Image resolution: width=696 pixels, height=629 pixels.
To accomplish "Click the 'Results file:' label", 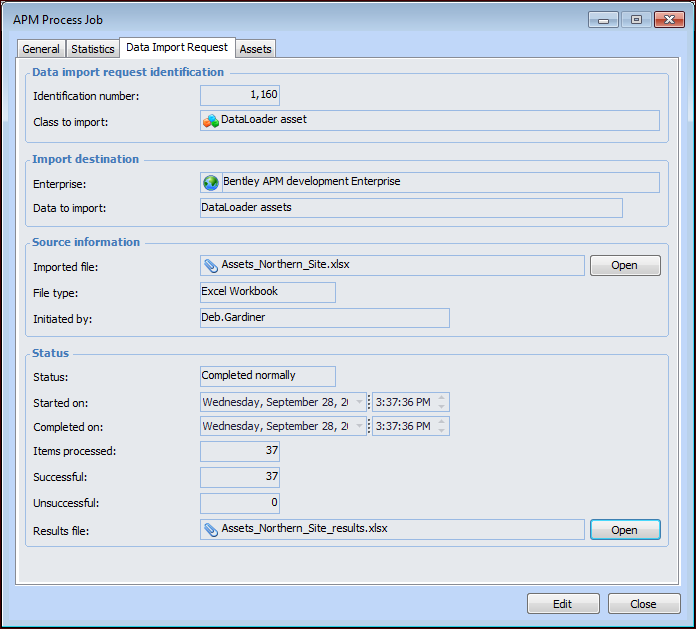I will click(61, 531).
